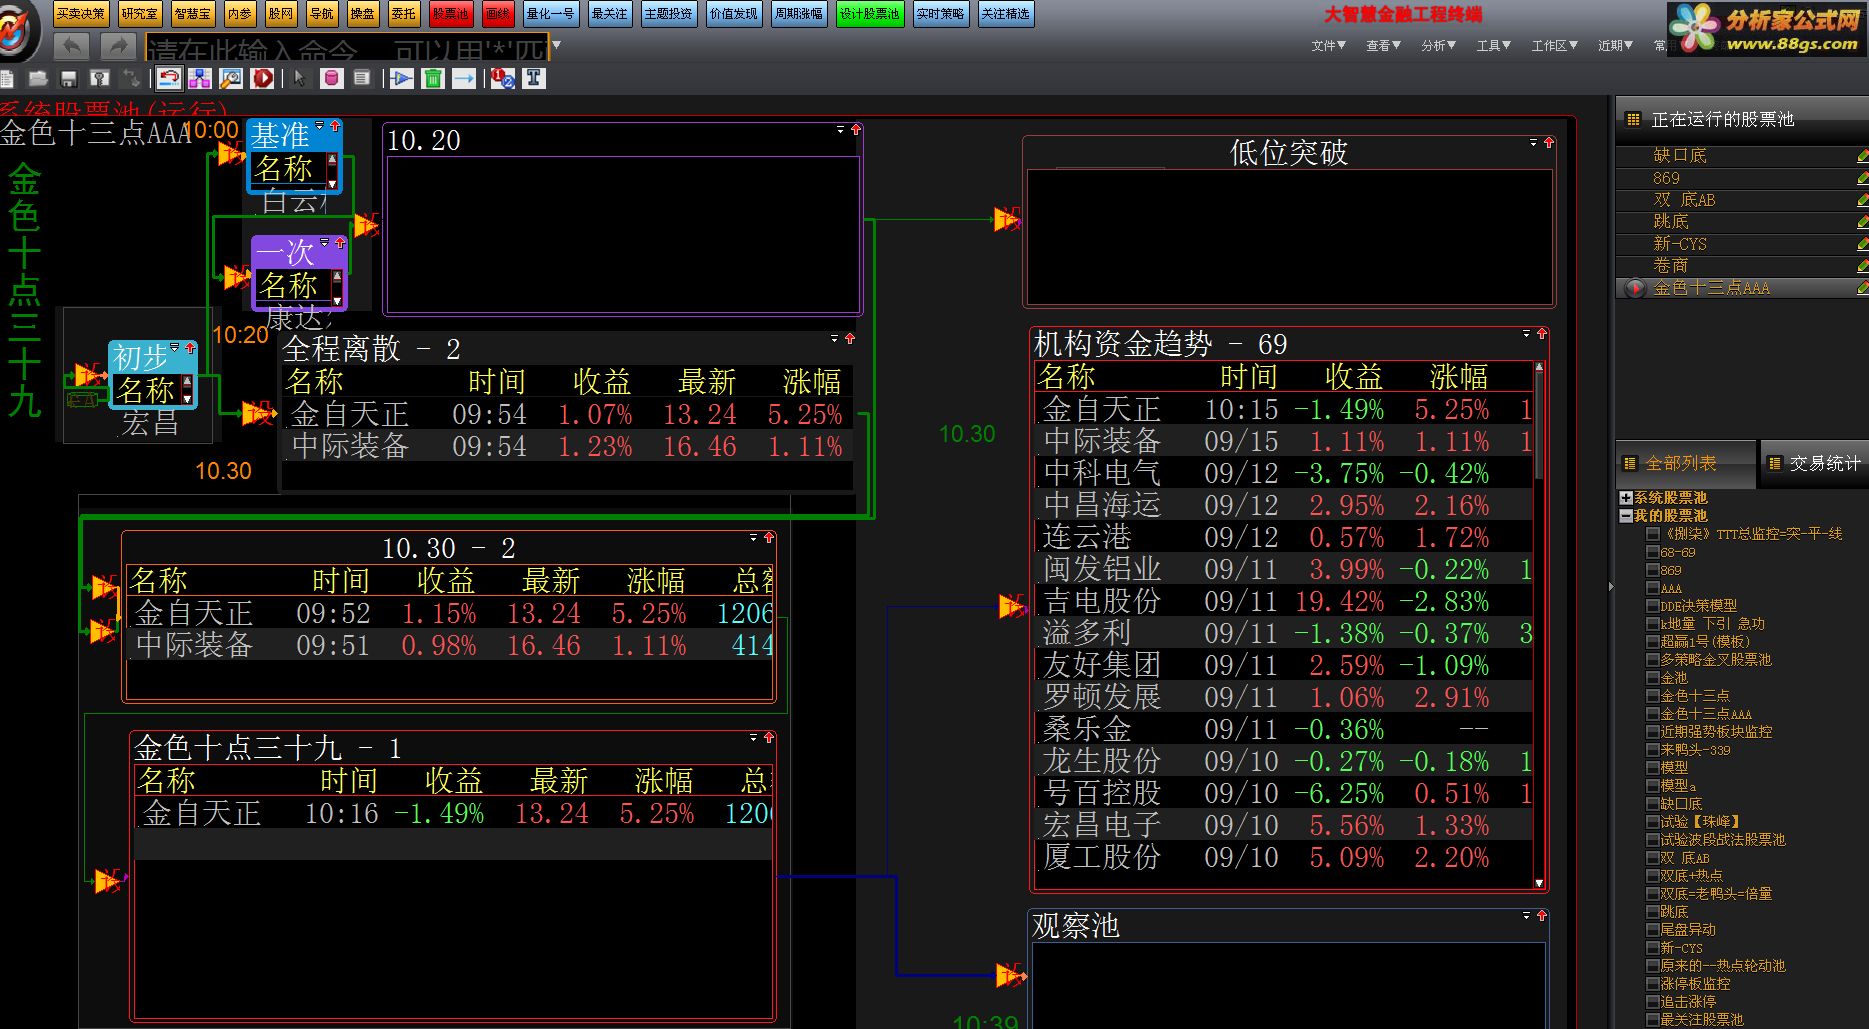This screenshot has width=1869, height=1029.
Task: Click the list panel tool icon
Action: click(361, 78)
